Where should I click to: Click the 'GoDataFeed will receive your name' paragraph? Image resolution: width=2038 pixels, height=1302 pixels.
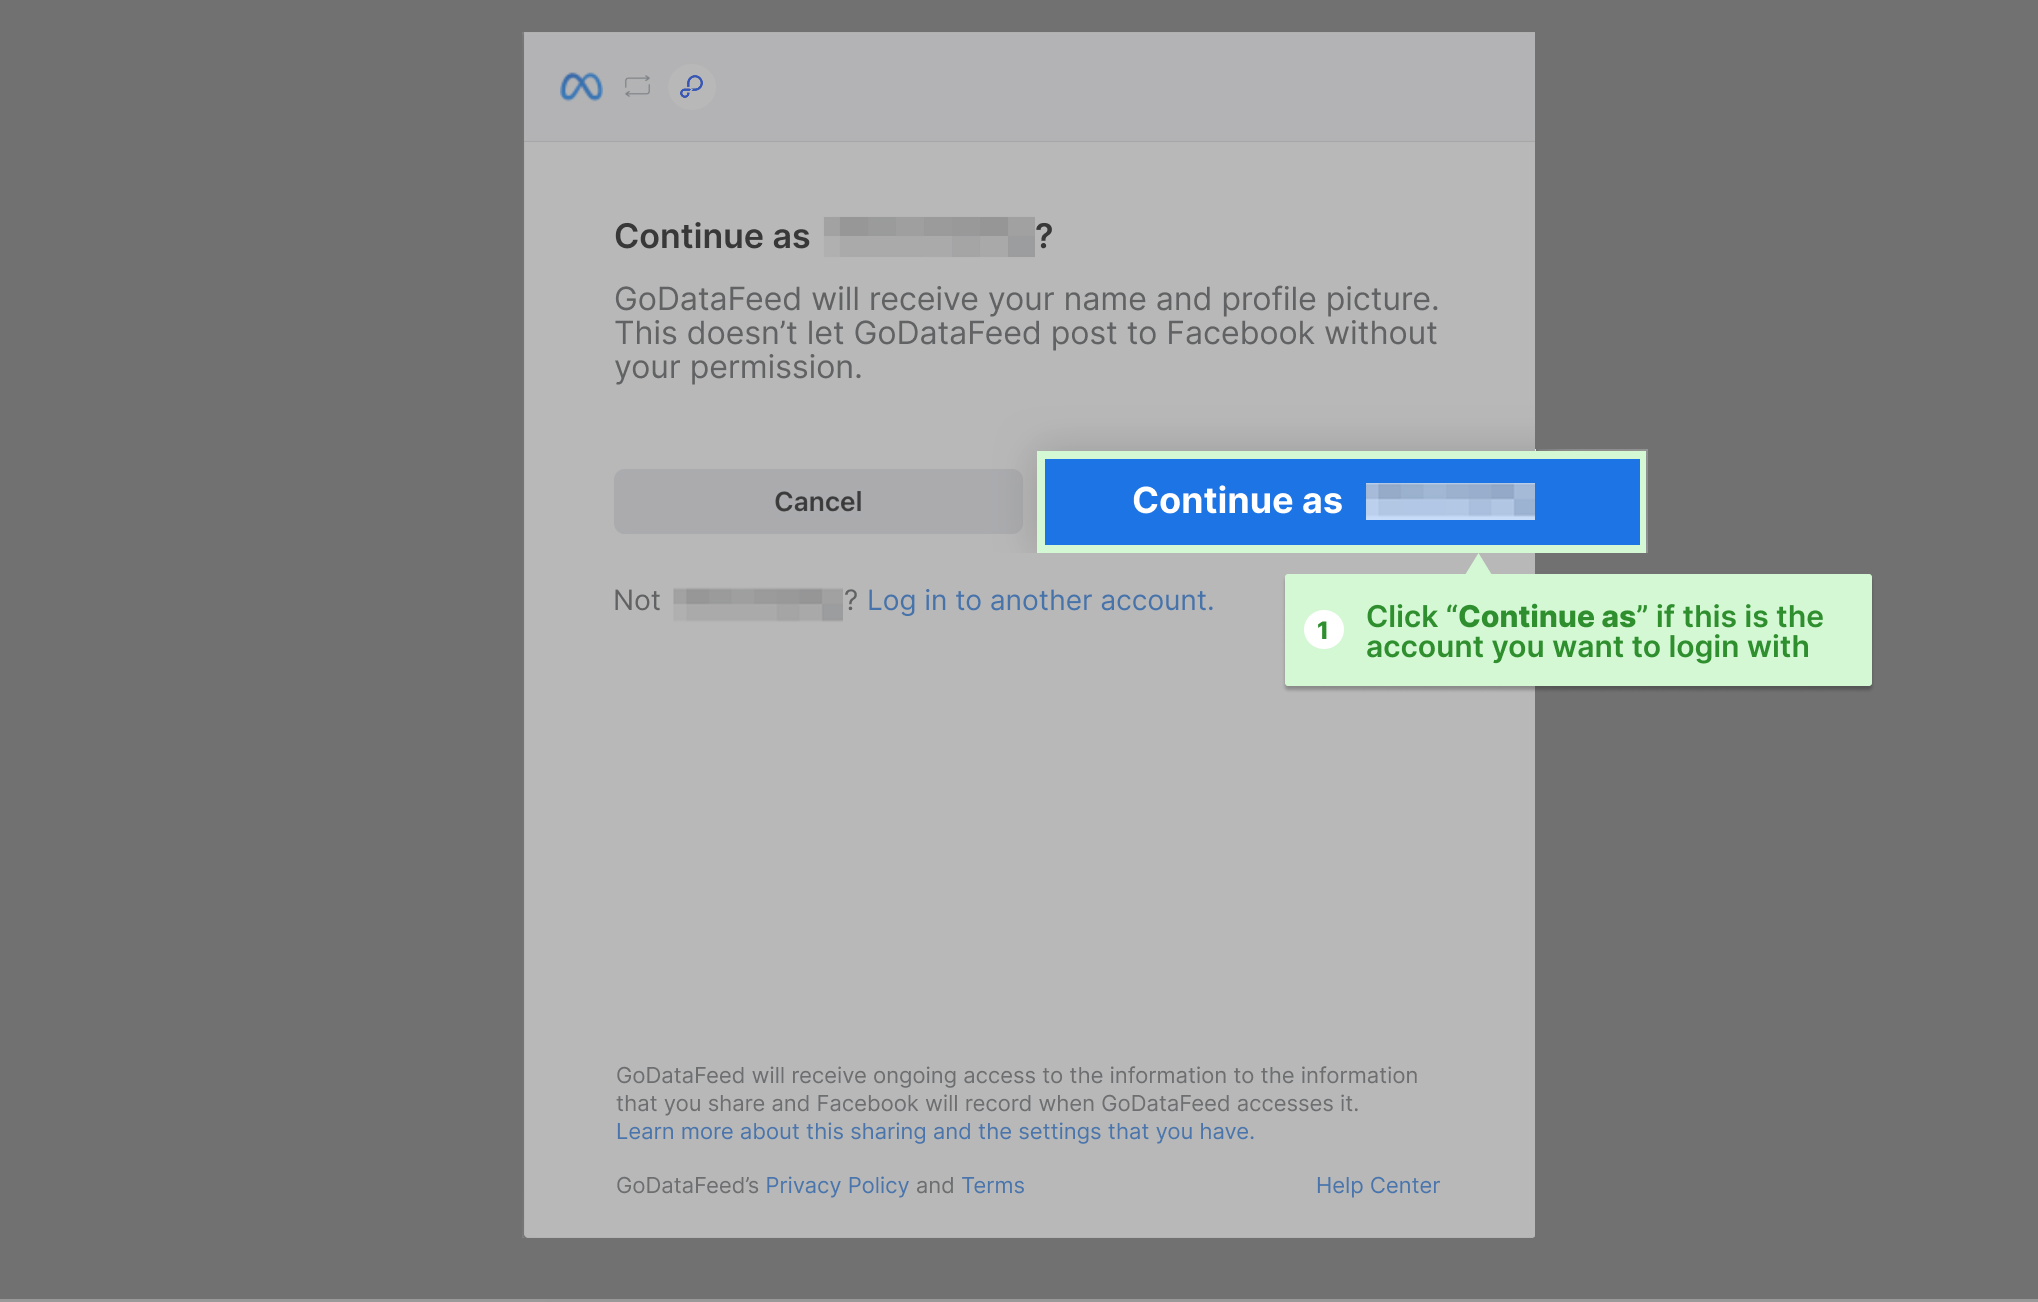click(1026, 333)
